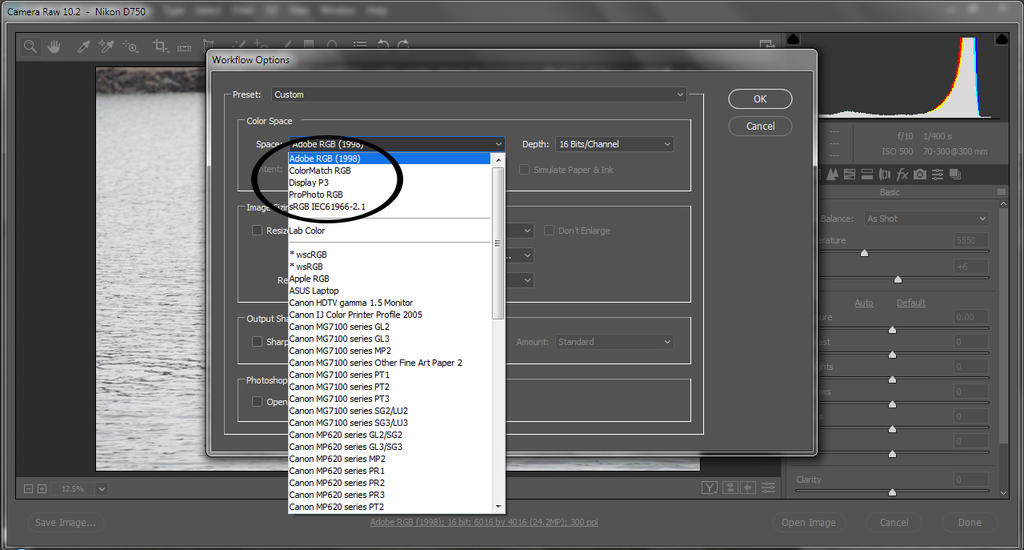
Task: Click the color space list scrollbar
Action: click(x=498, y=280)
